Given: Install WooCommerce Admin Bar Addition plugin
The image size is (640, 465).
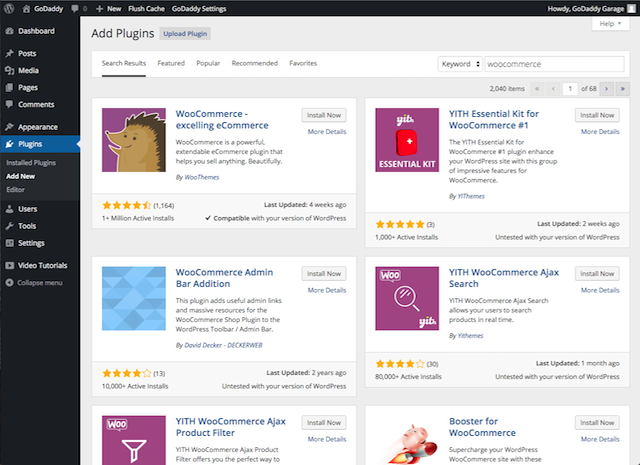Looking at the screenshot, I should (x=324, y=274).
